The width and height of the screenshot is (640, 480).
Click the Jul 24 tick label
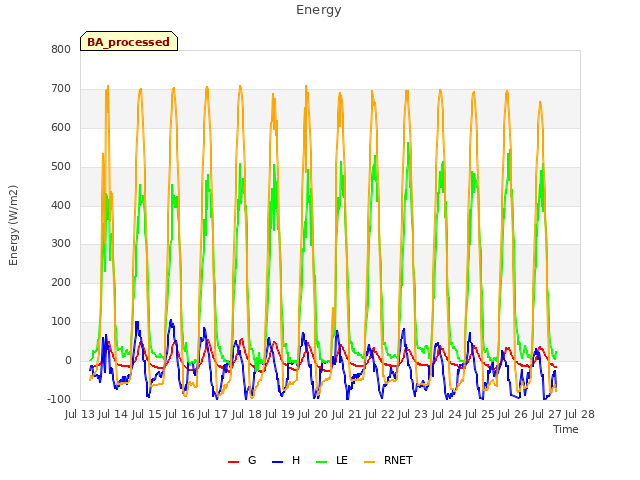click(447, 414)
